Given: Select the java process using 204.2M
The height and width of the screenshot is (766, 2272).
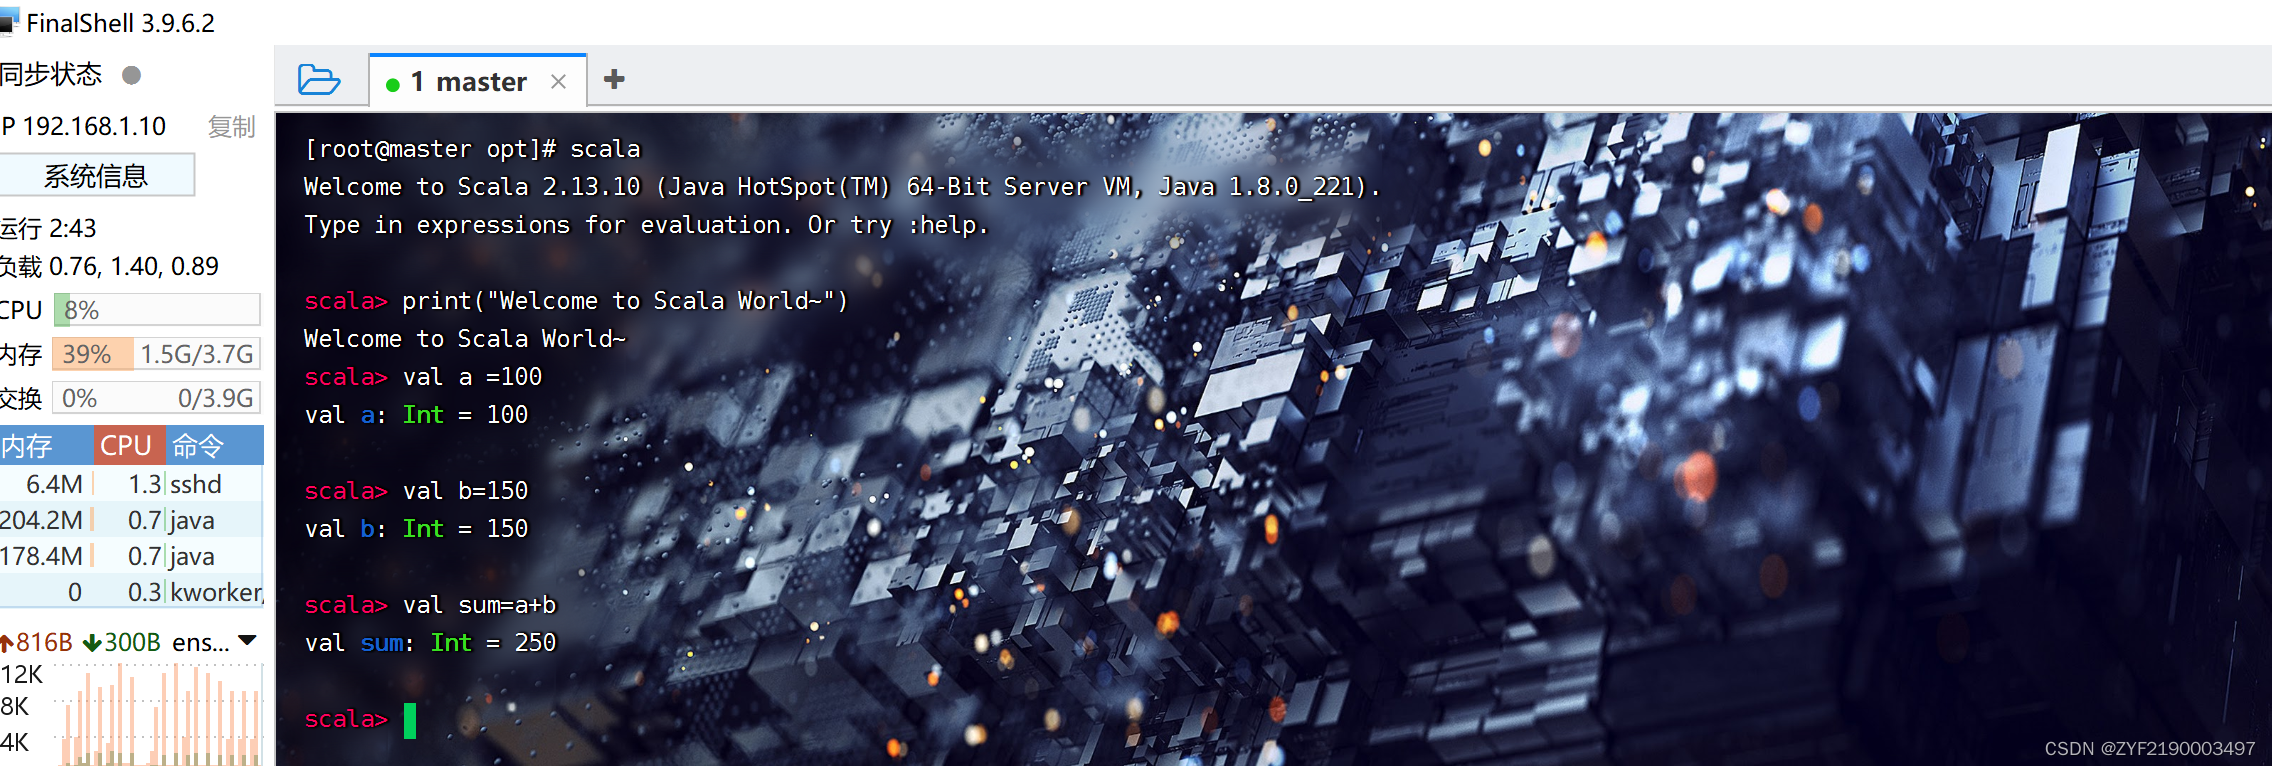Looking at the screenshot, I should pos(131,520).
